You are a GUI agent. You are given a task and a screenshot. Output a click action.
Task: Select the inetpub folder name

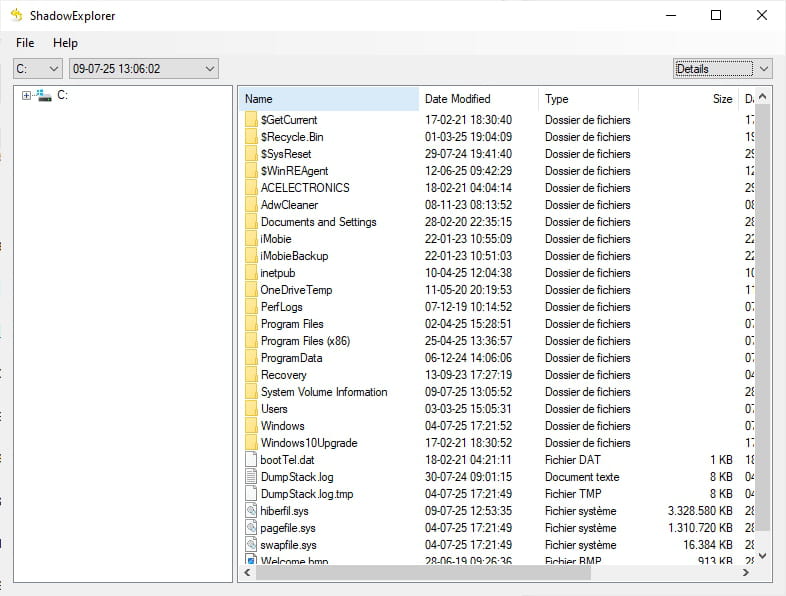click(x=278, y=273)
